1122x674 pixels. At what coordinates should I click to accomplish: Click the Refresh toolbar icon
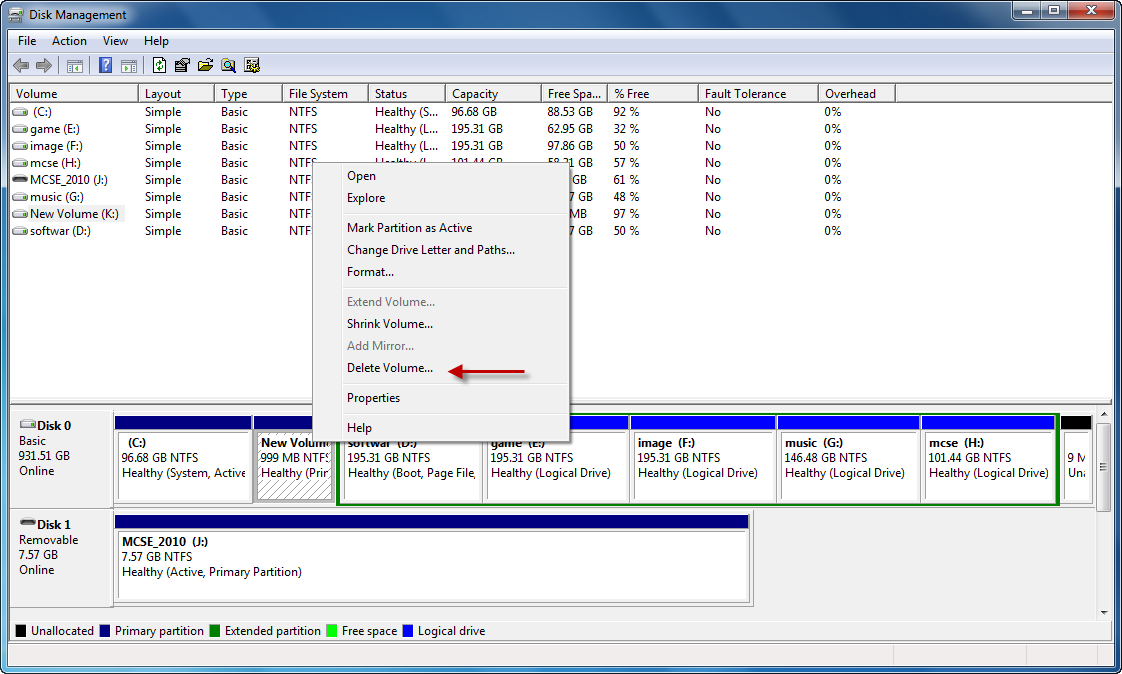pyautogui.click(x=159, y=66)
